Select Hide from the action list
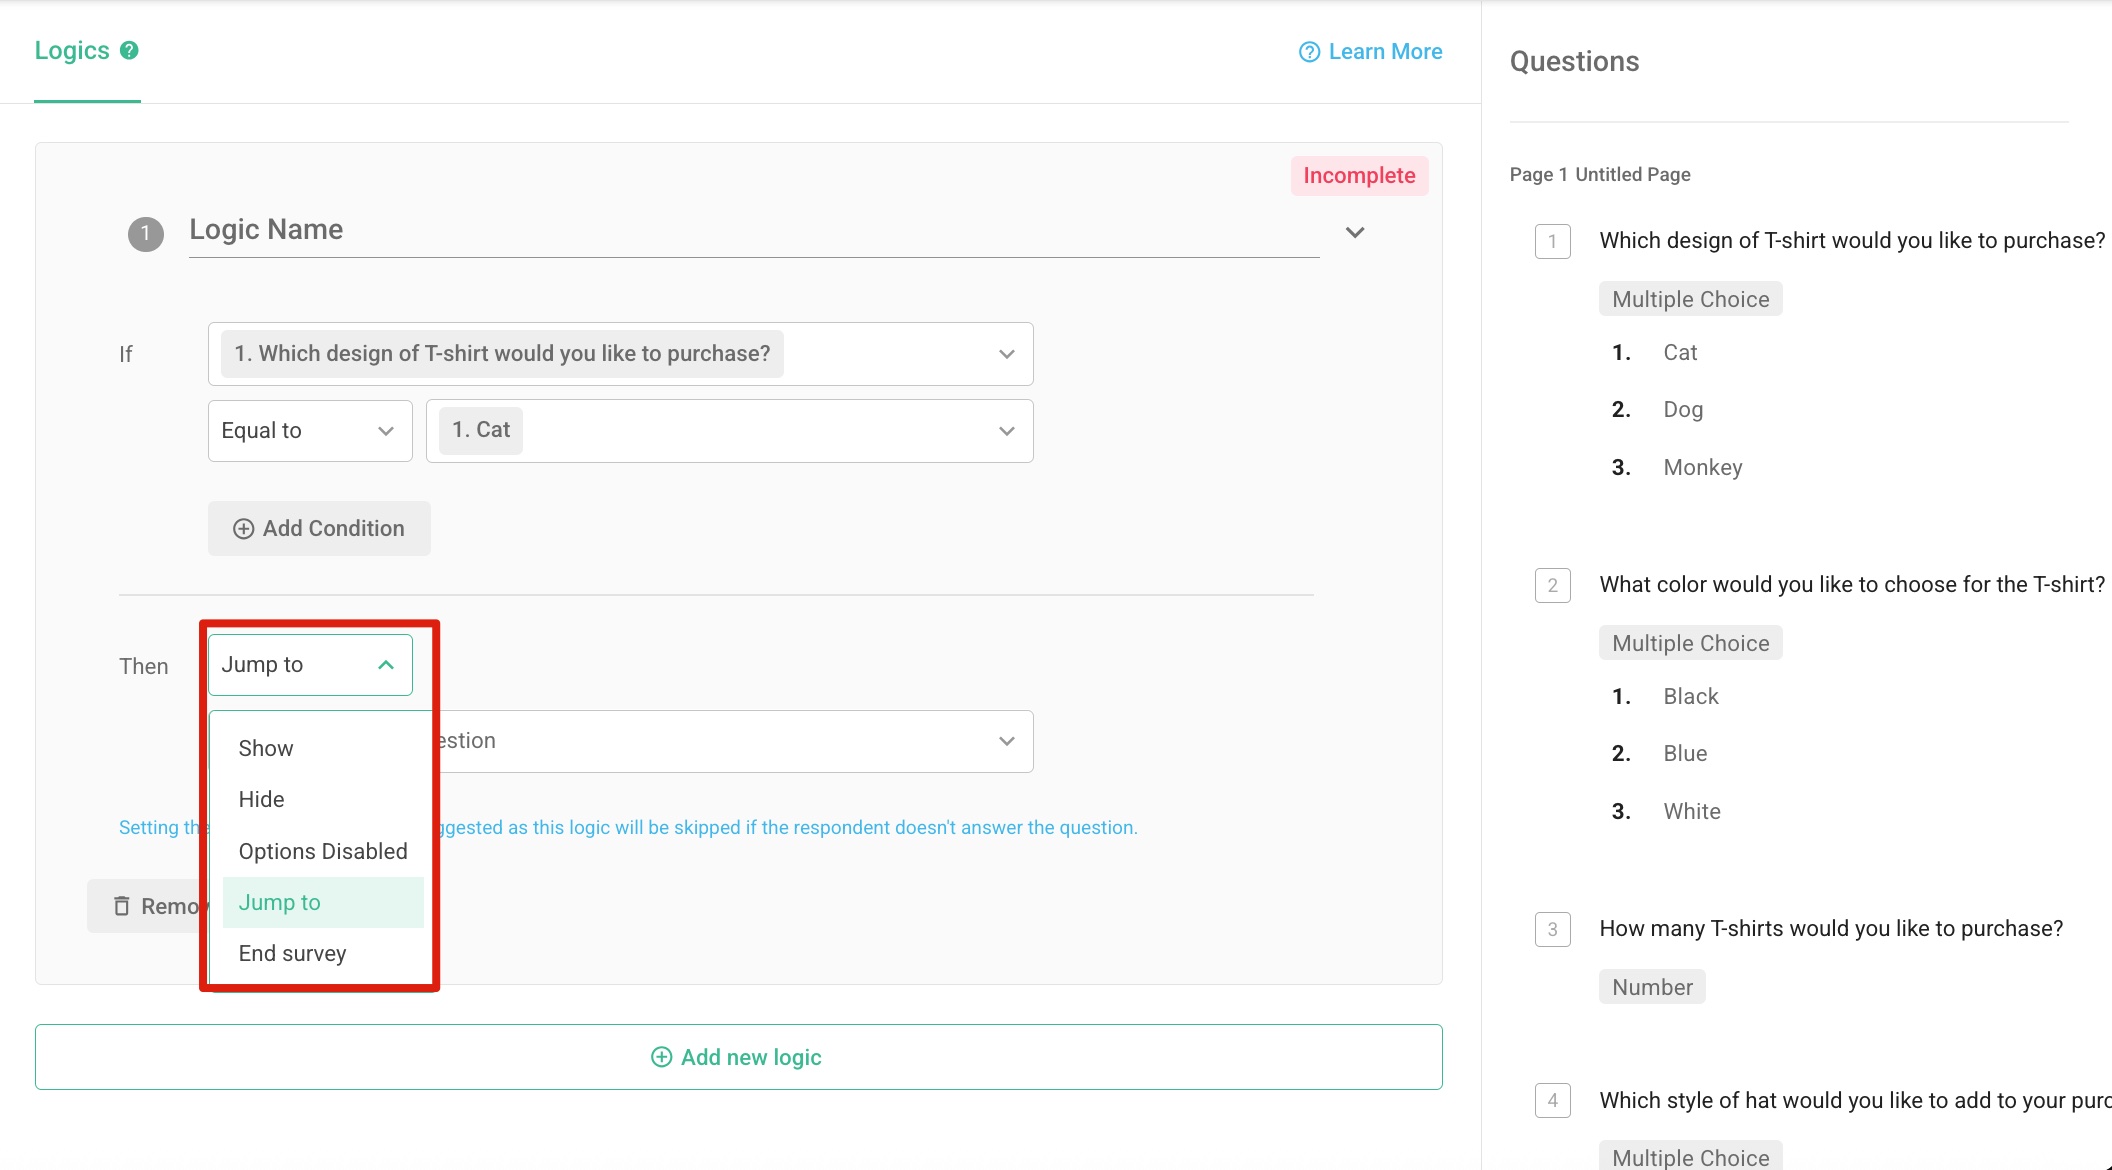Viewport: 2112px width, 1170px height. pyautogui.click(x=260, y=798)
